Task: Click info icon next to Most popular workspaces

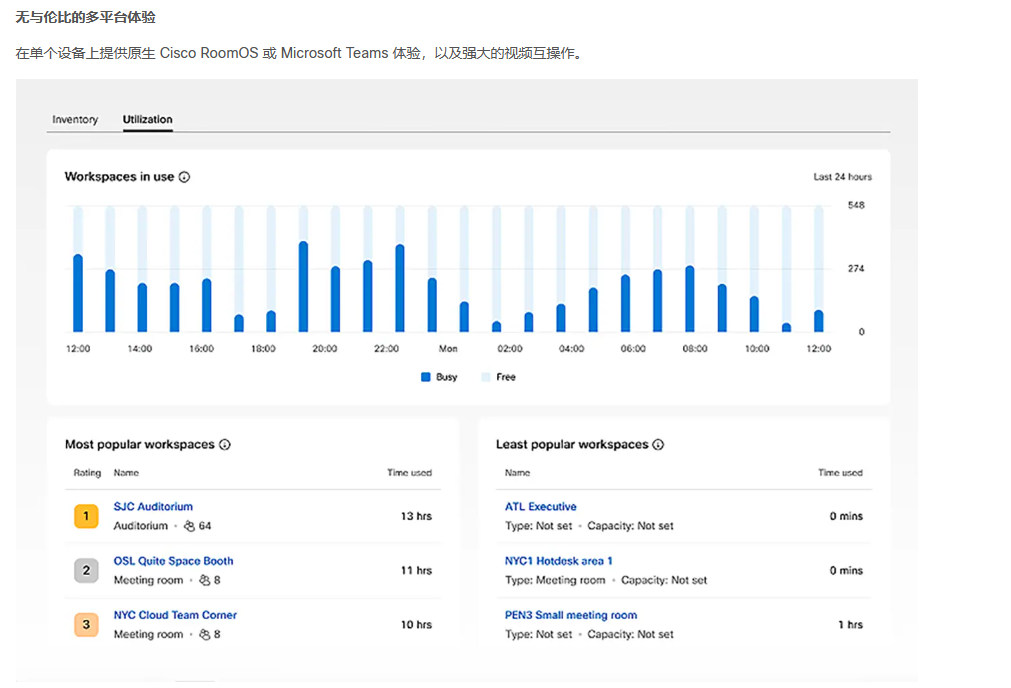Action: pos(225,445)
